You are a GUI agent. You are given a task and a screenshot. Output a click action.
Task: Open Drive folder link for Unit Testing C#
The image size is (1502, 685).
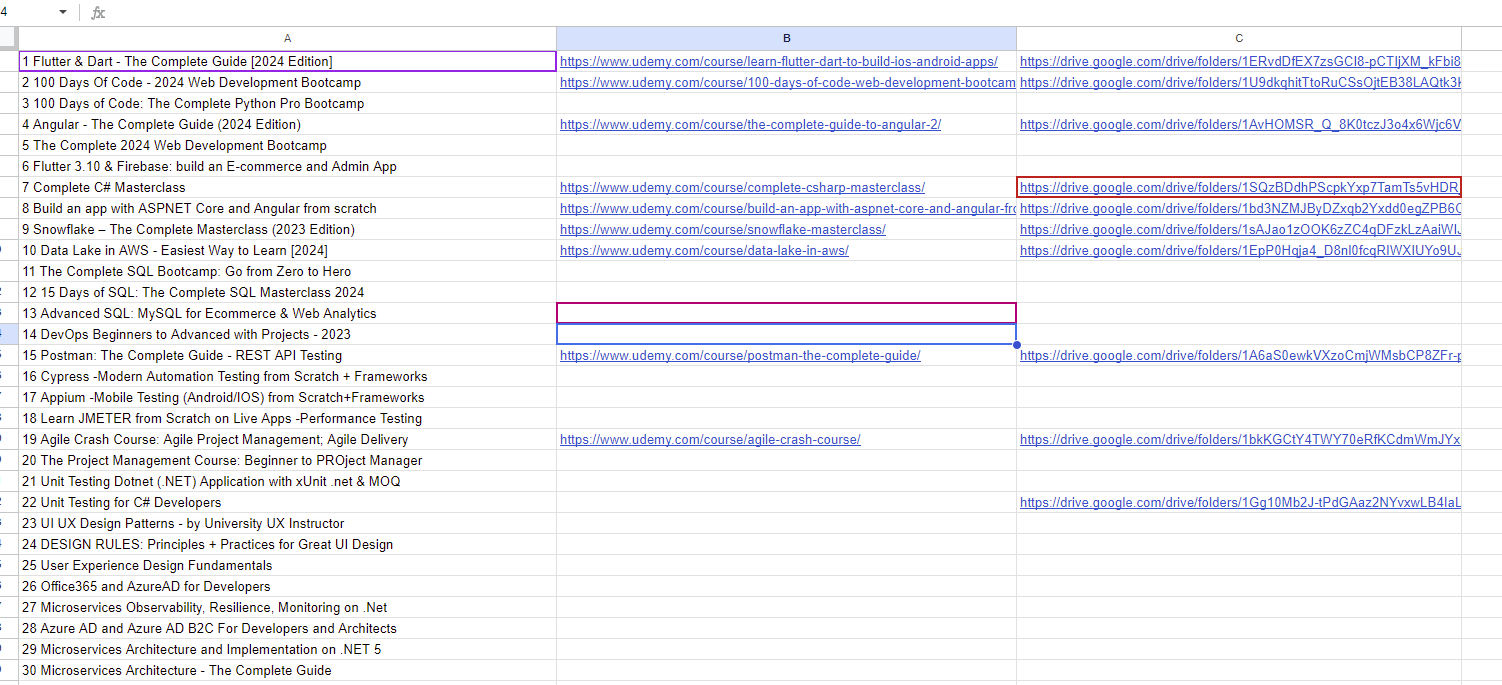coord(1239,503)
